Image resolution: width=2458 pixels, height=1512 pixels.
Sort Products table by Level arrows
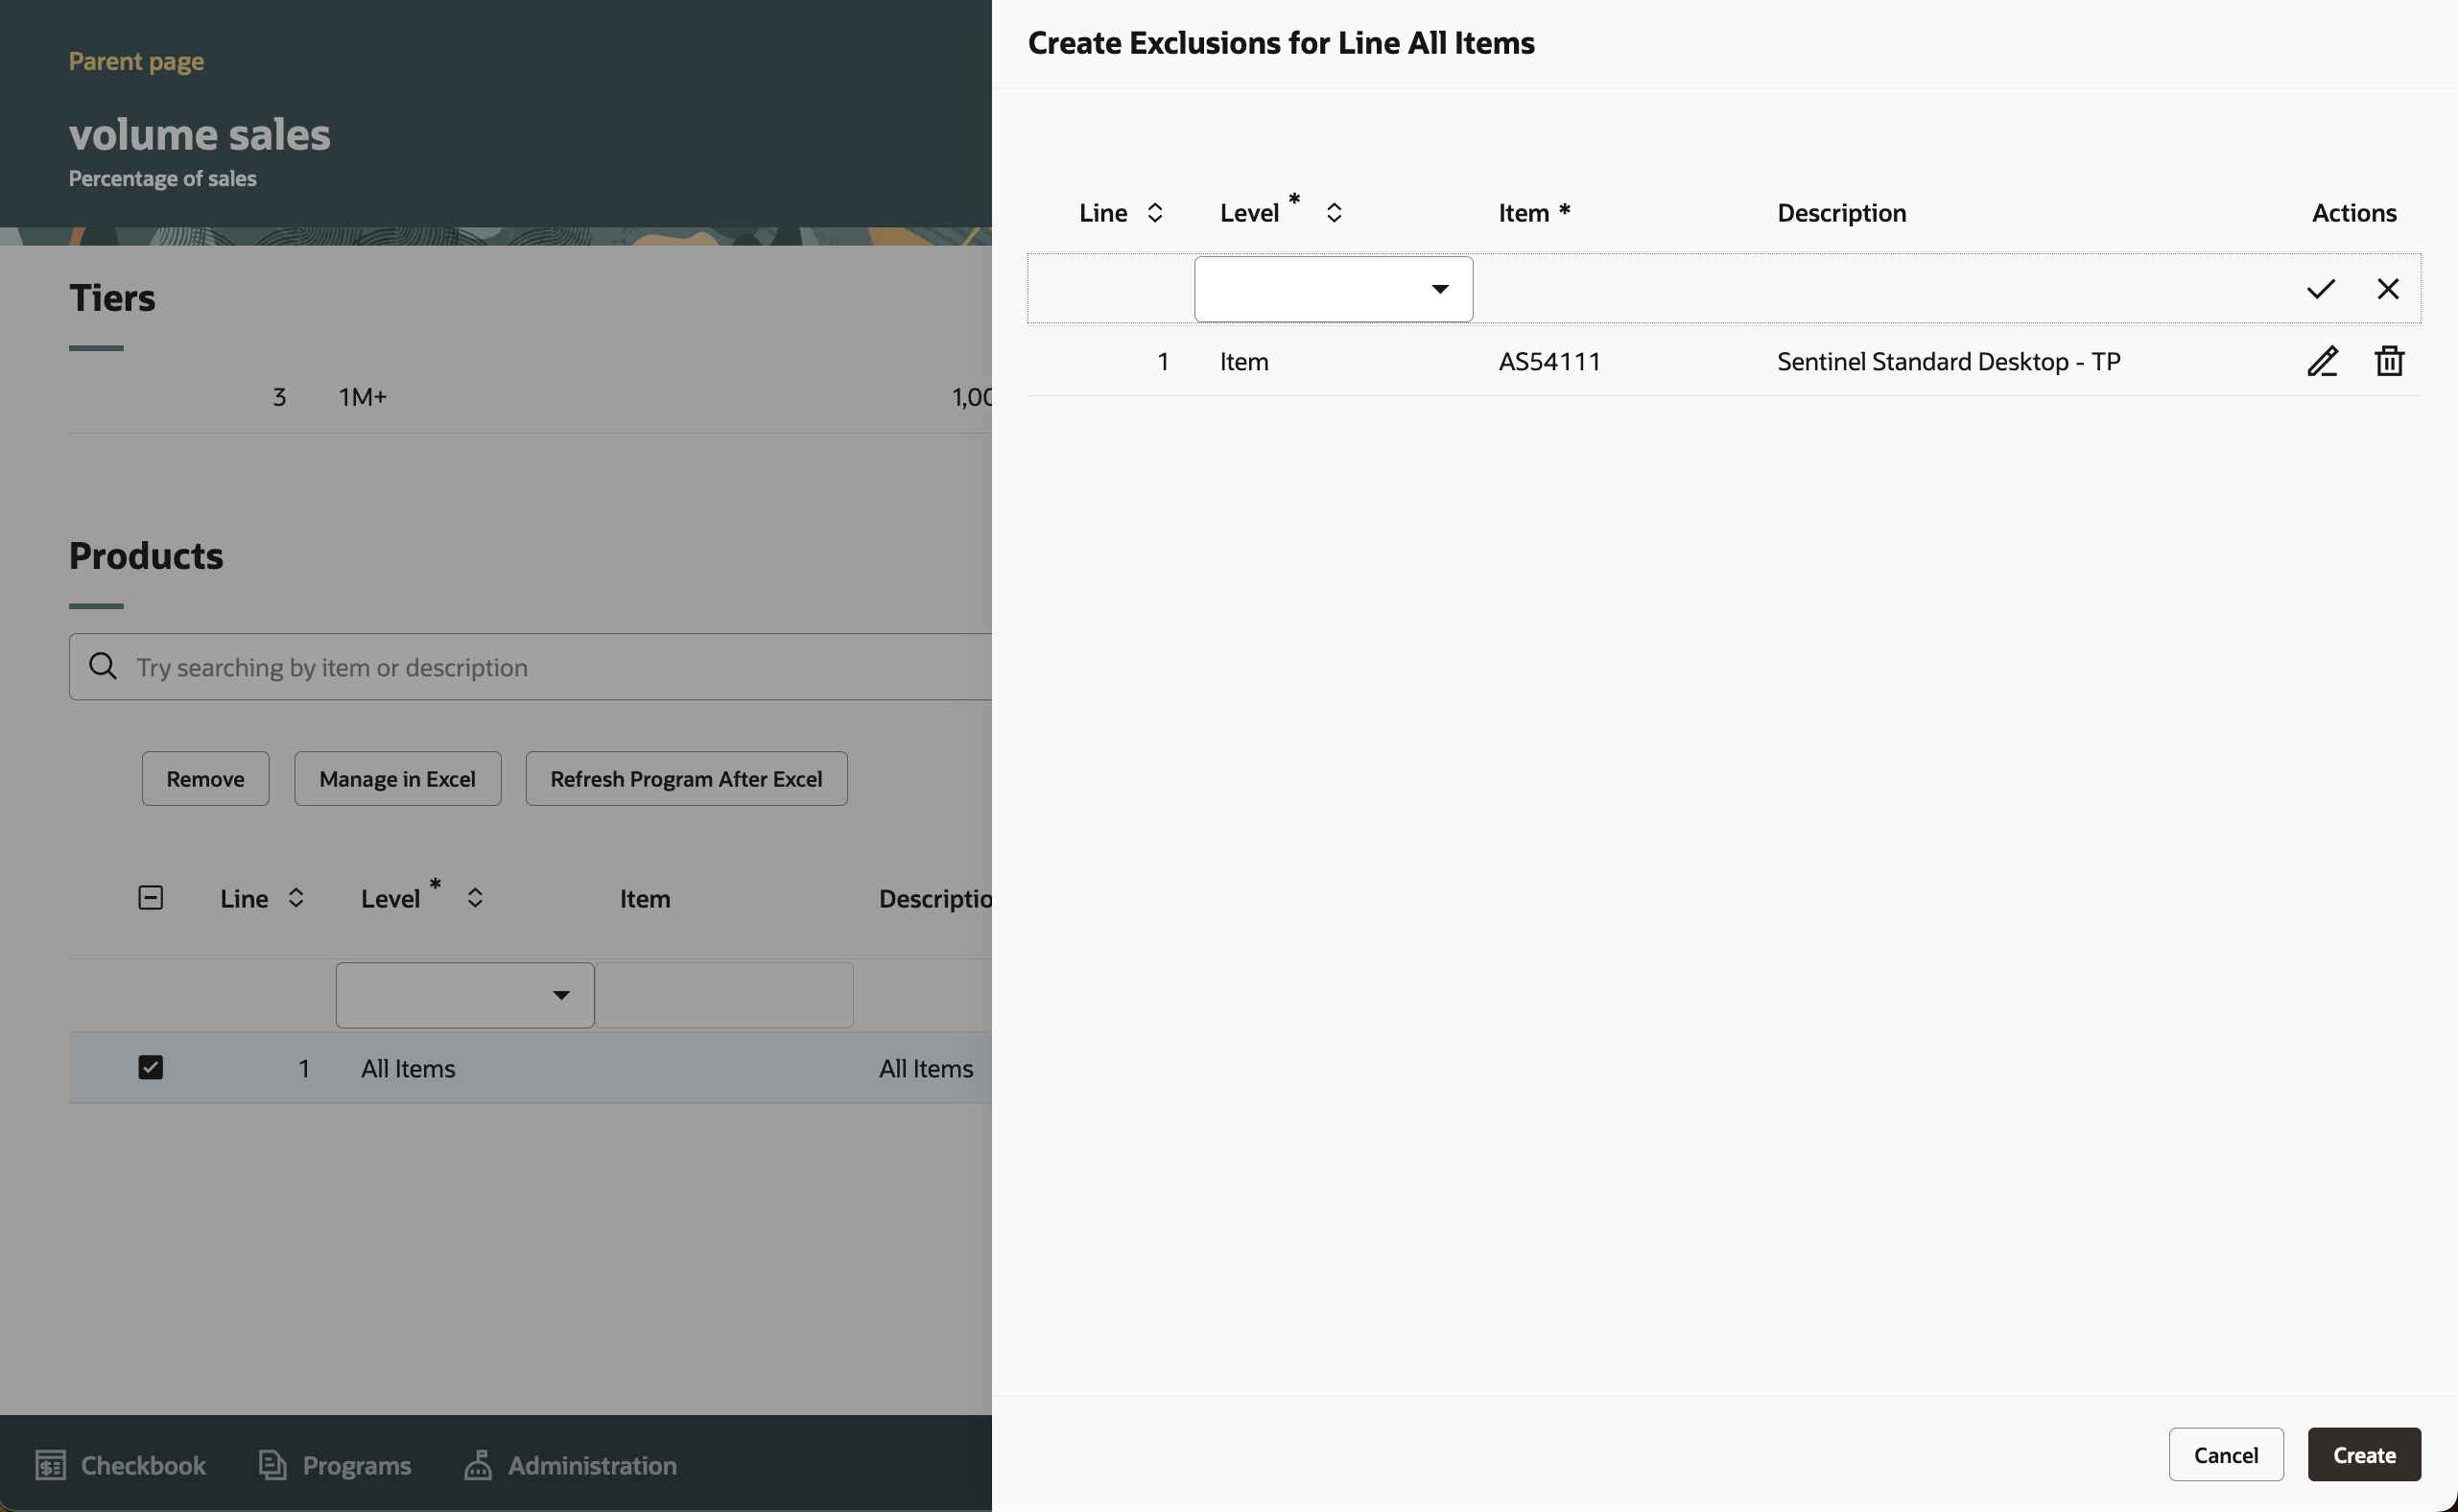pos(475,898)
